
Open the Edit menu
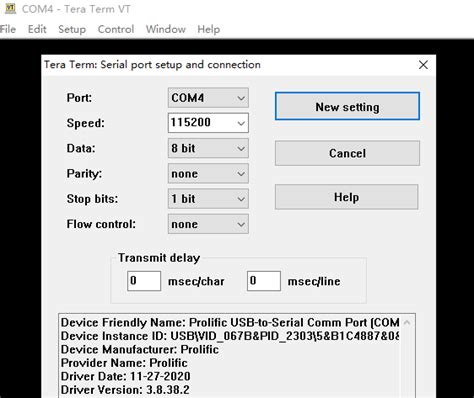[x=37, y=29]
